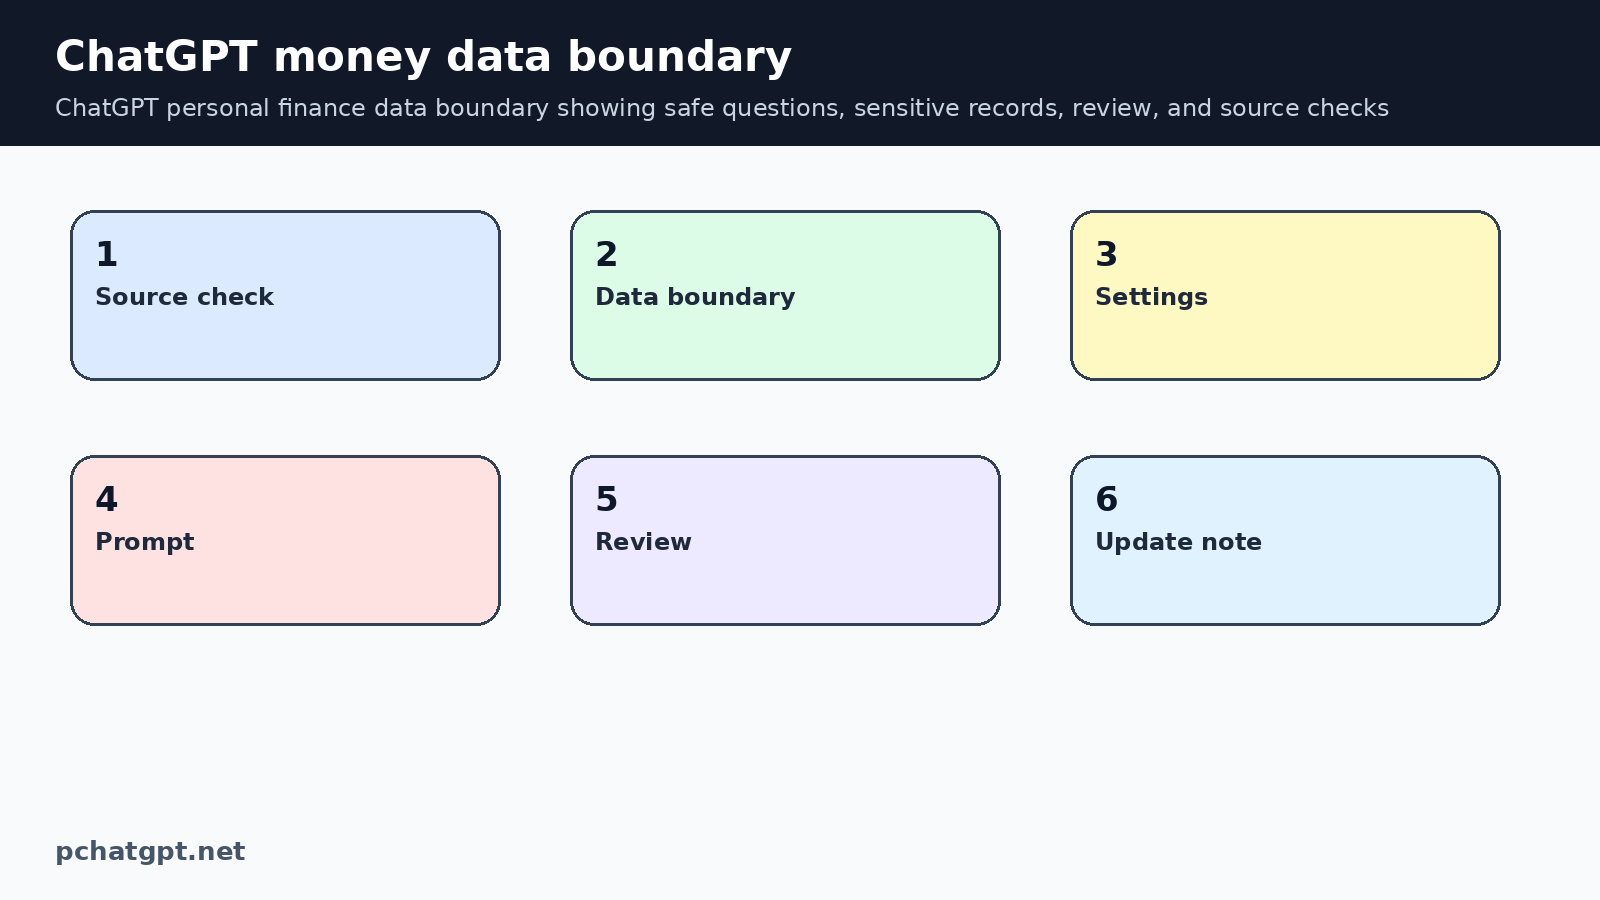Image resolution: width=1600 pixels, height=900 pixels.
Task: Select the Source check card
Action: click(x=285, y=295)
